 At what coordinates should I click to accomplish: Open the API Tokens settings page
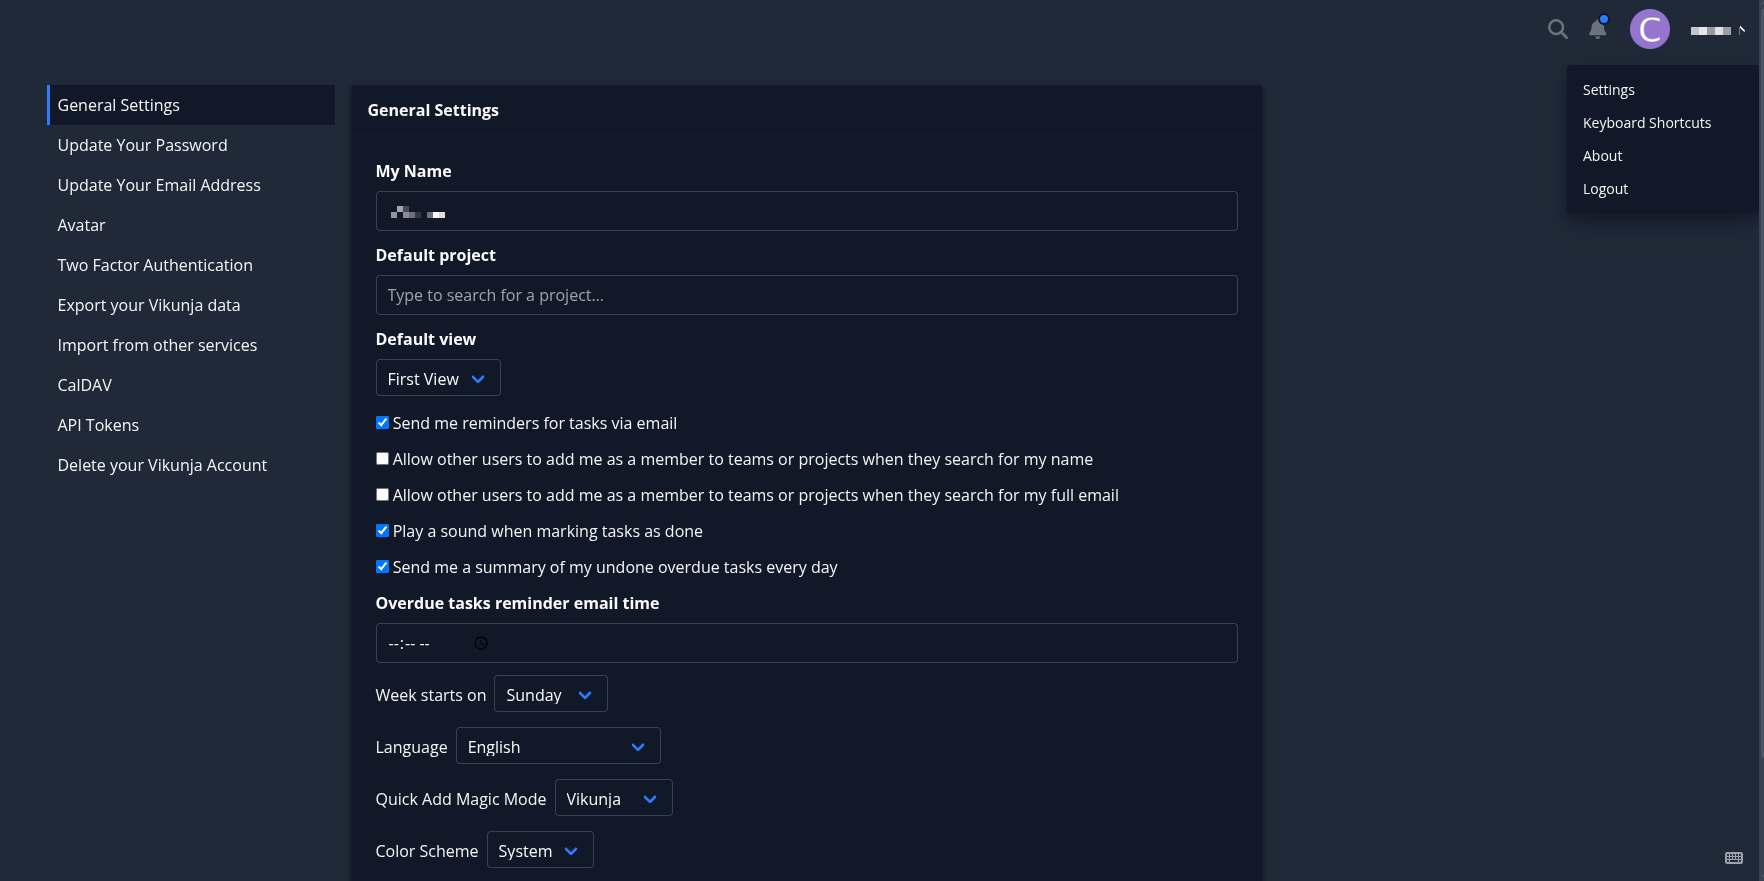[x=98, y=425]
